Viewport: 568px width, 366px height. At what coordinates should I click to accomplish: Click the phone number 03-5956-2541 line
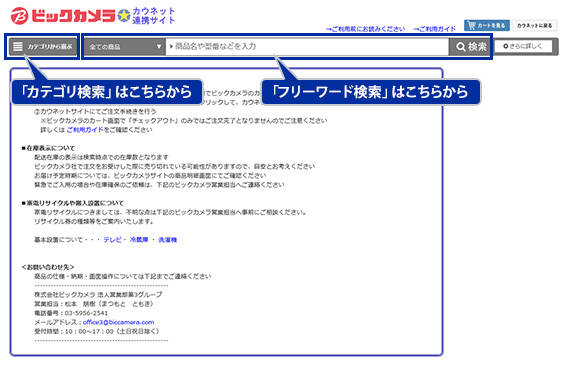71,313
